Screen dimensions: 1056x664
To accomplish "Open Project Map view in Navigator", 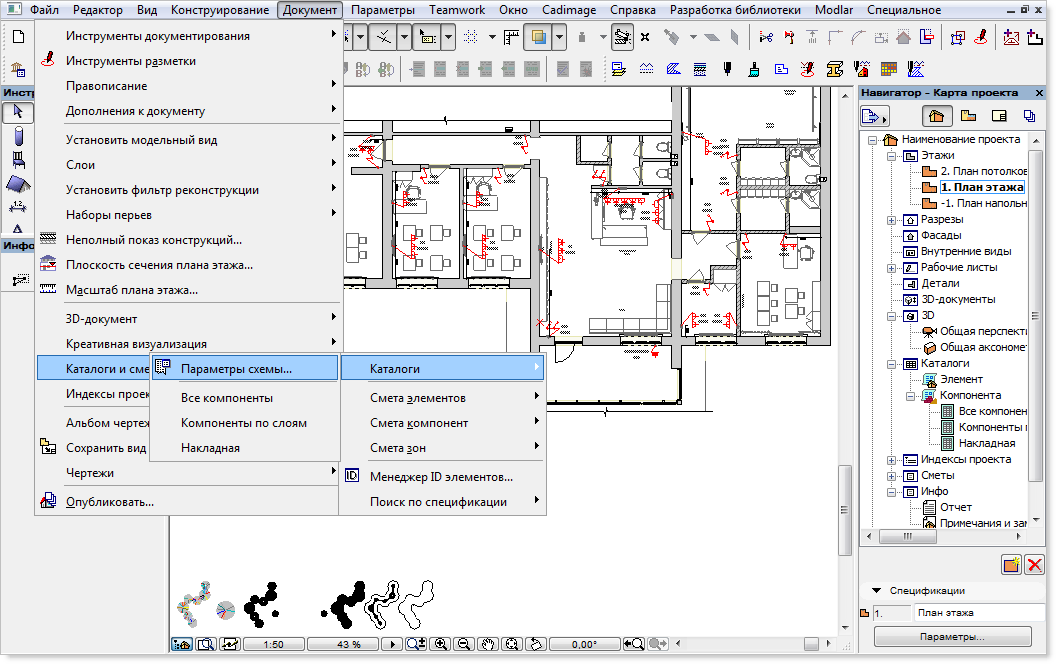I will coord(936,117).
